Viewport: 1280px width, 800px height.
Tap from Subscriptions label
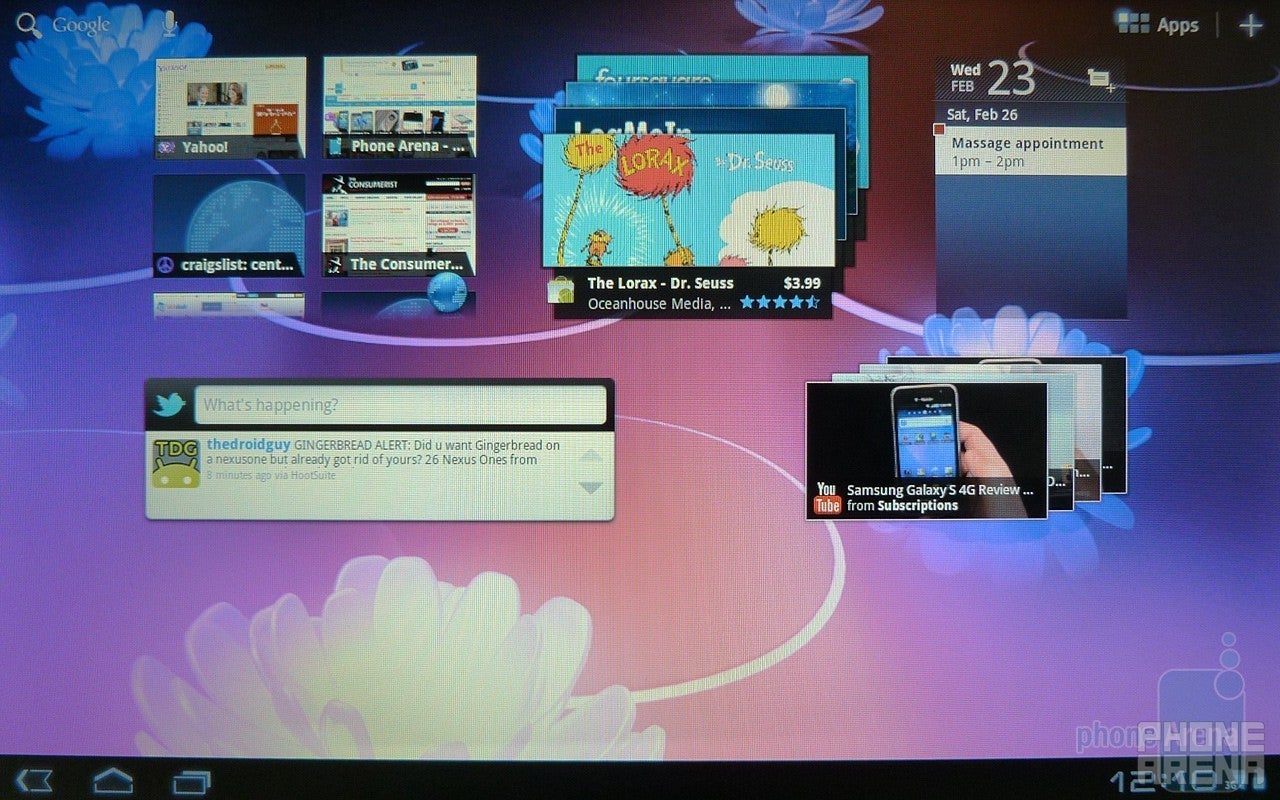pyautogui.click(x=903, y=506)
